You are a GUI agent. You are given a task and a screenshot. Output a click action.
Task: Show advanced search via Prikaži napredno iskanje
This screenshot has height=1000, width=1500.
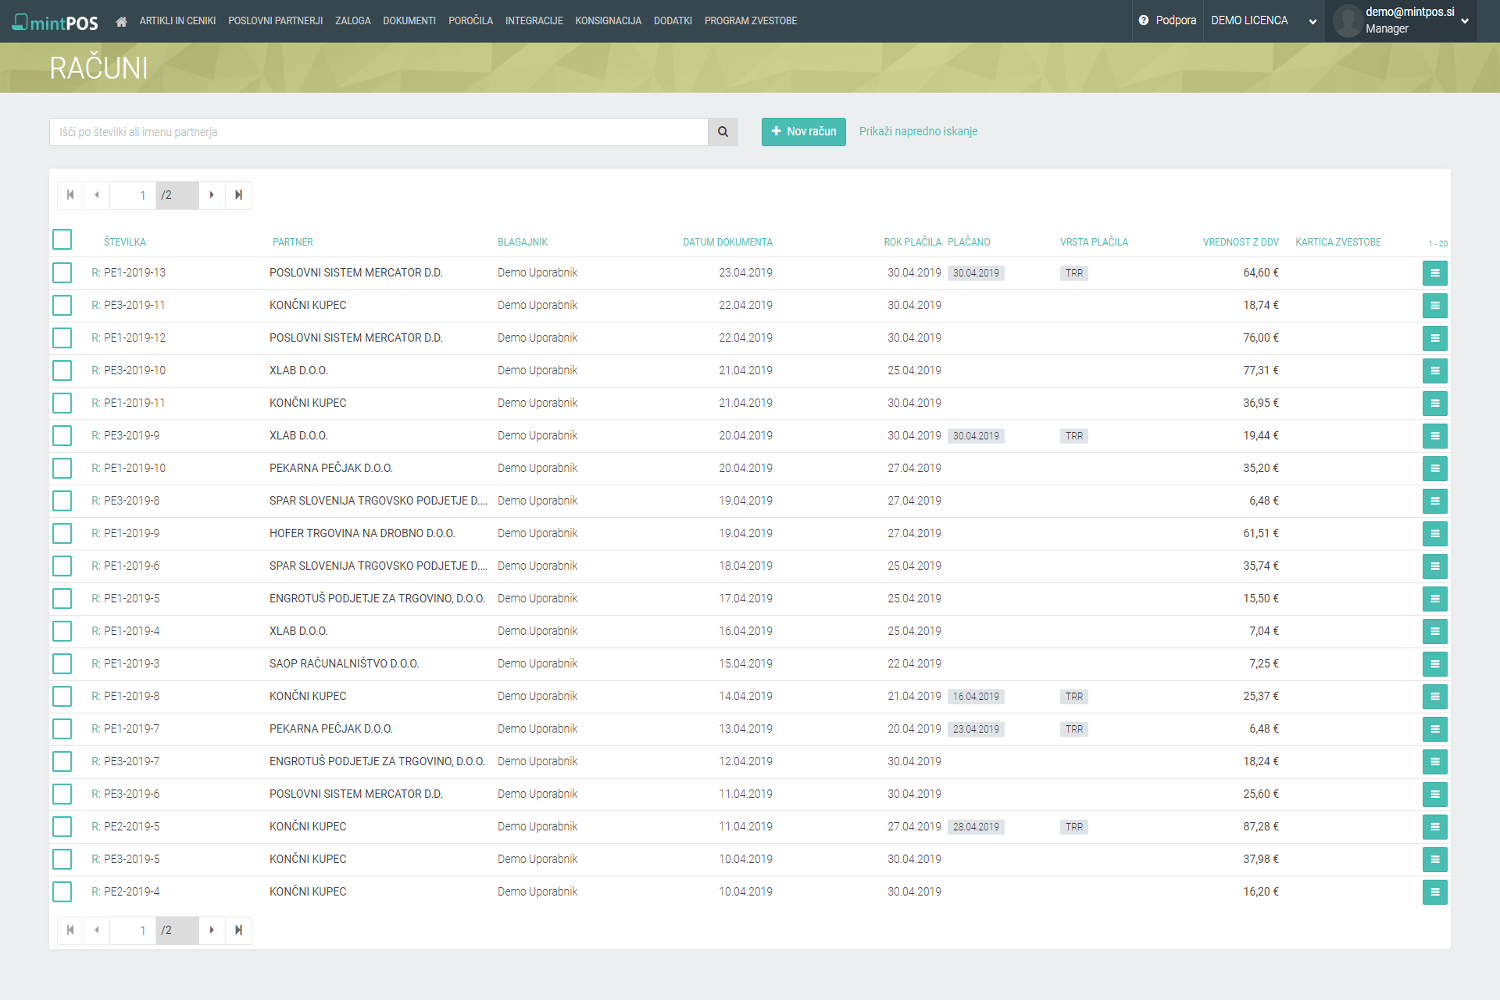918,132
